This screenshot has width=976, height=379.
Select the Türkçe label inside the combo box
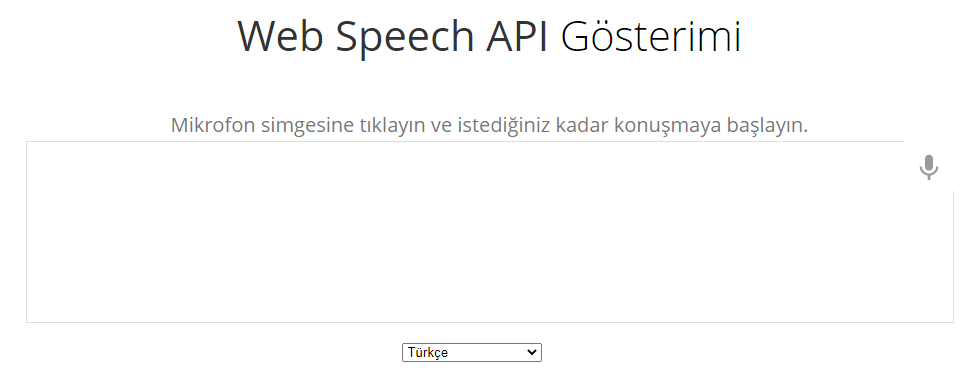[x=428, y=353]
